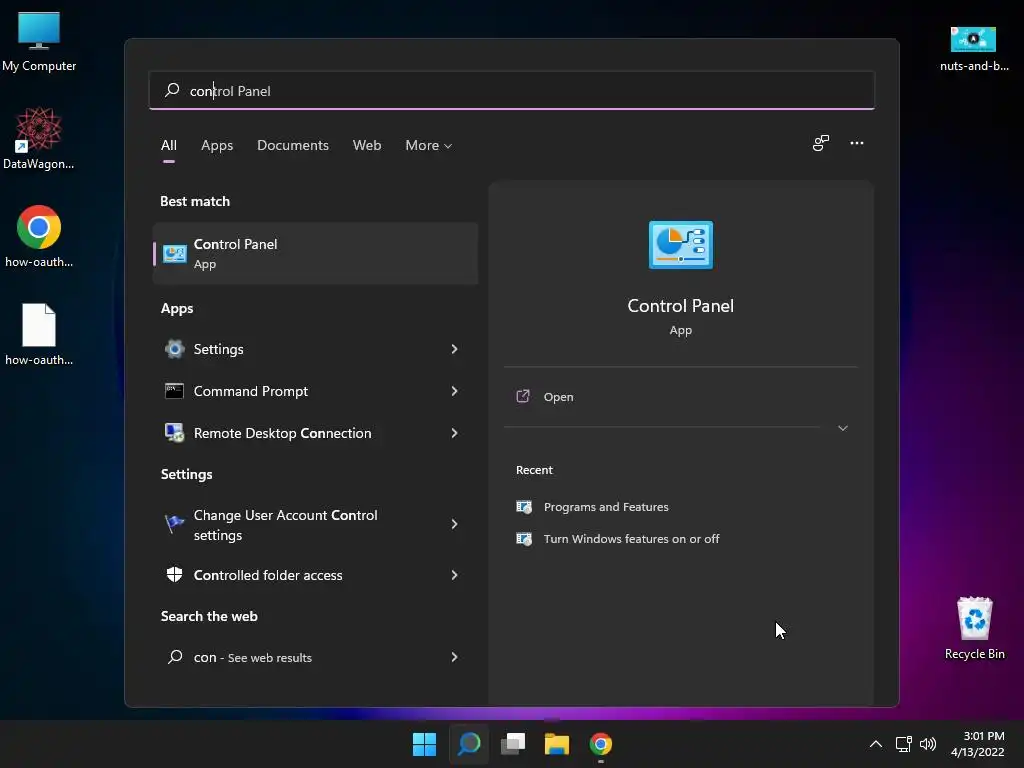Click the Turn Windows features icon

pyautogui.click(x=524, y=539)
